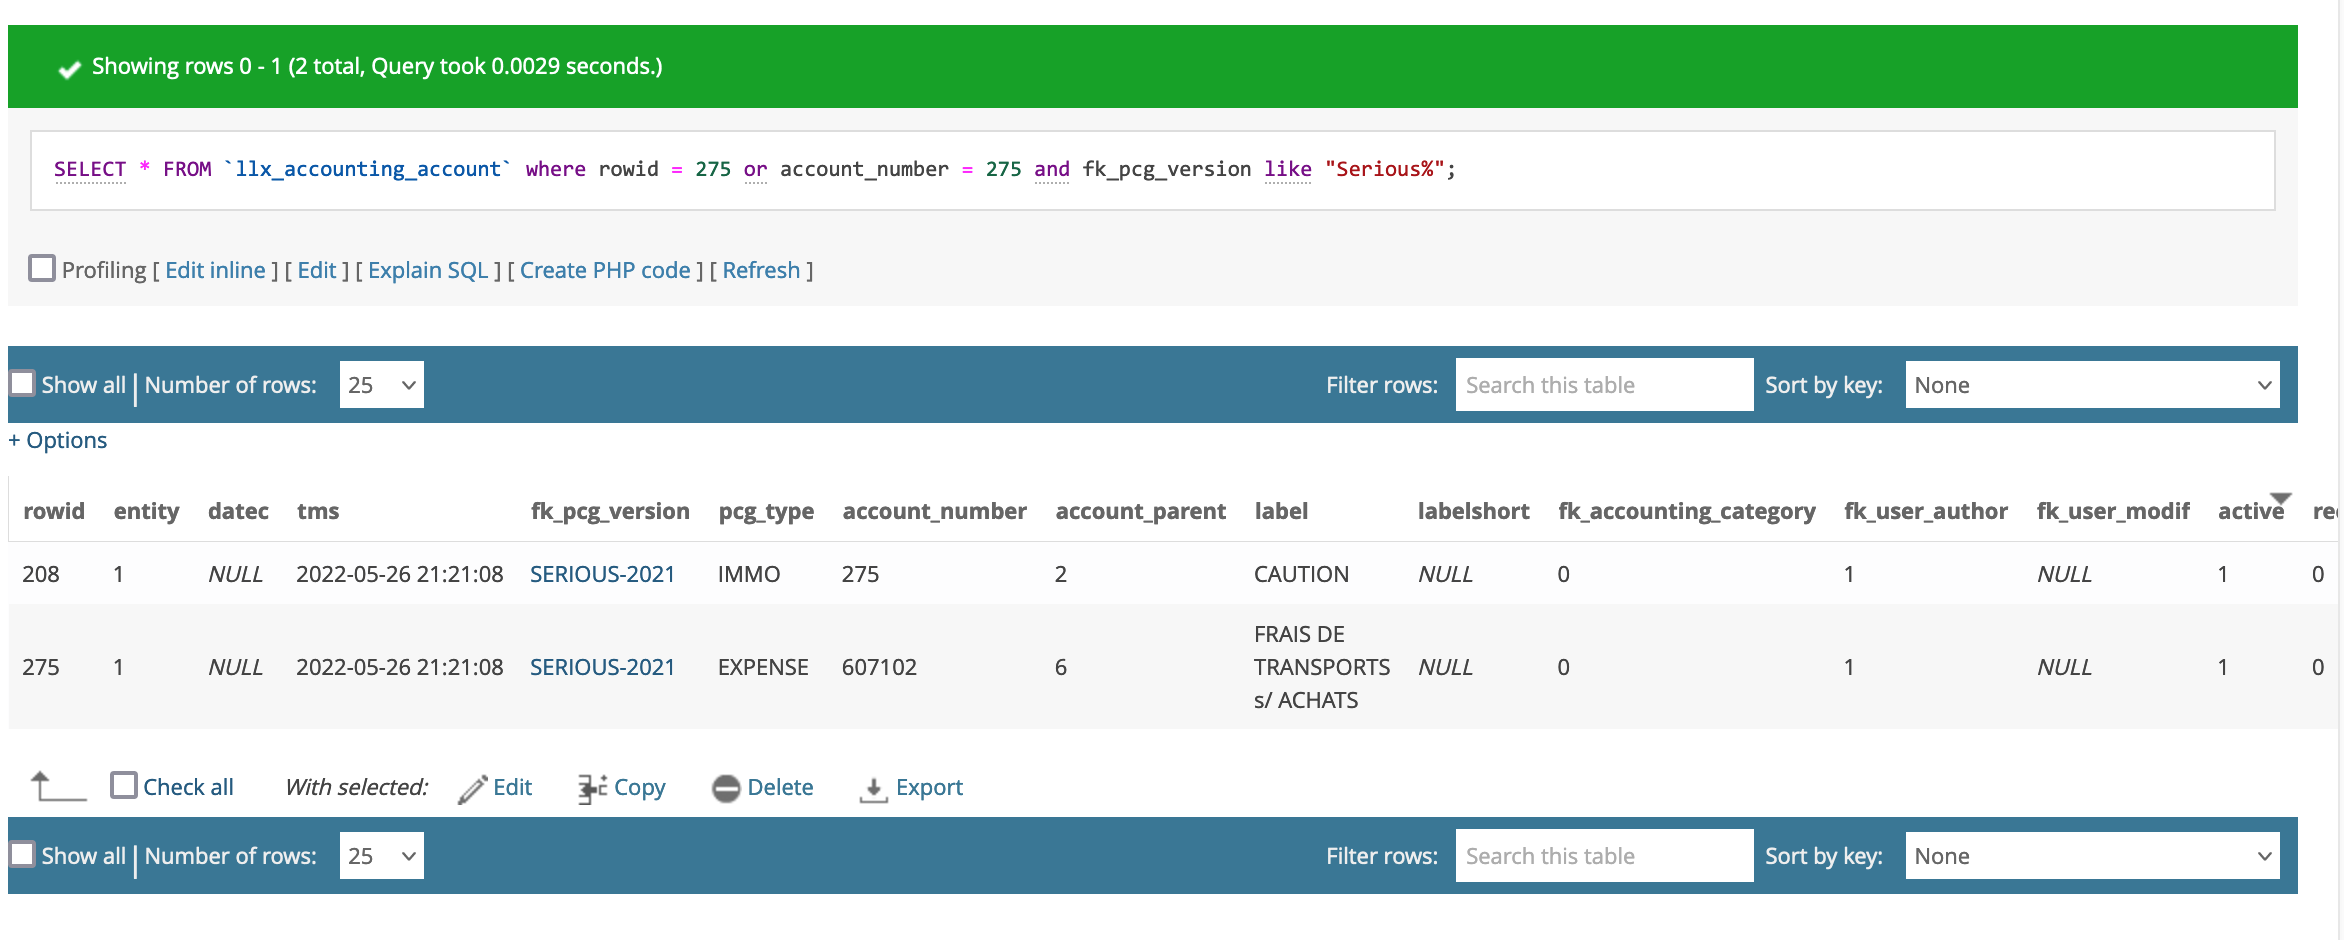Open the bottom Sort by key dropdown
This screenshot has height=940, width=2344.
click(x=2091, y=855)
